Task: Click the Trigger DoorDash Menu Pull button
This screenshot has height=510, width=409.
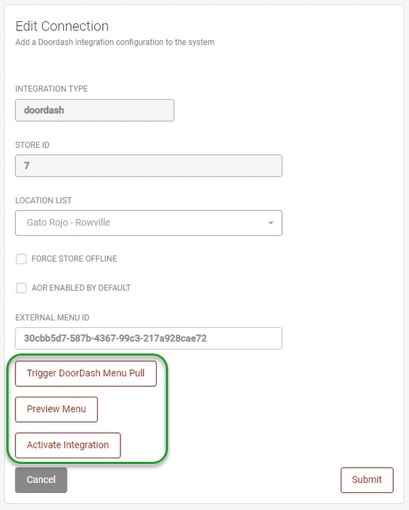Action: point(86,373)
